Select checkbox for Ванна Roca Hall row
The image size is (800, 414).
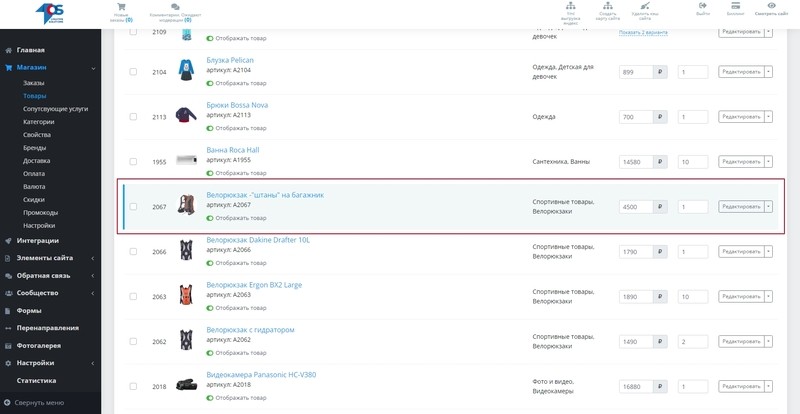(x=133, y=162)
